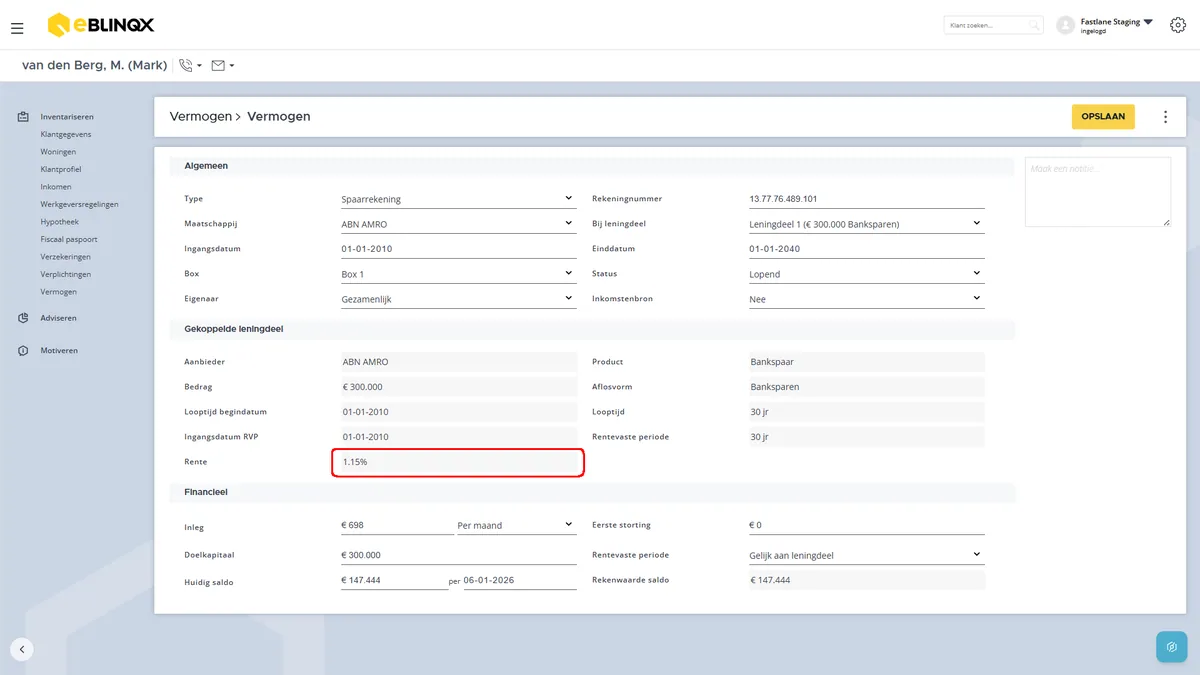Click the envelope mail icon
This screenshot has height=675, width=1200.
point(218,66)
